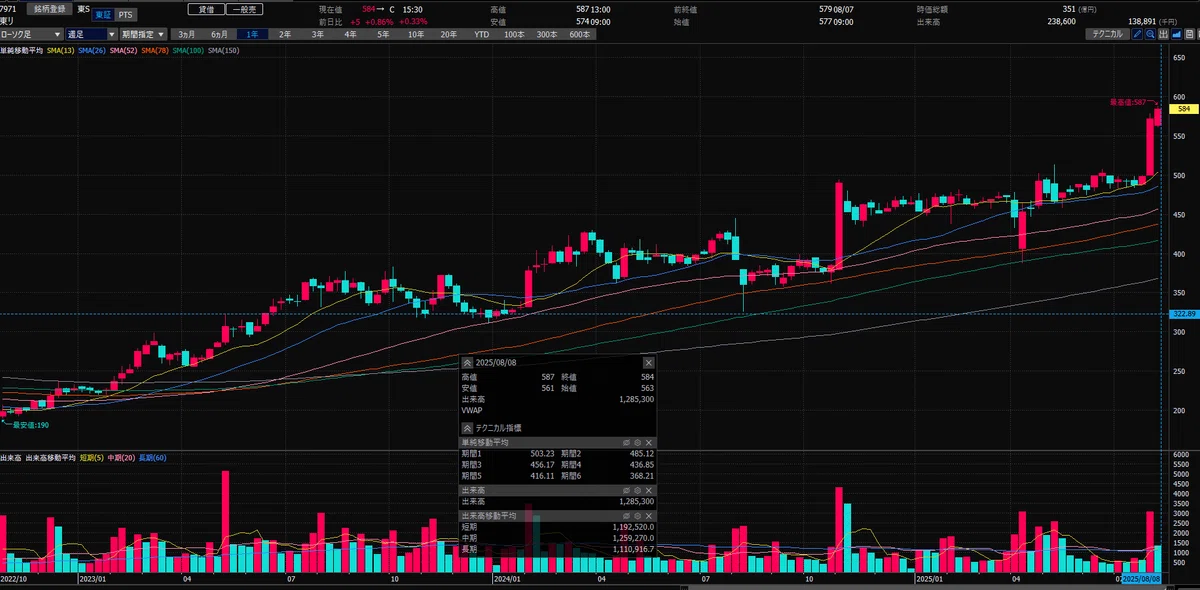Select the 6ヵ月 period tab
This screenshot has width=1200, height=590.
point(220,33)
